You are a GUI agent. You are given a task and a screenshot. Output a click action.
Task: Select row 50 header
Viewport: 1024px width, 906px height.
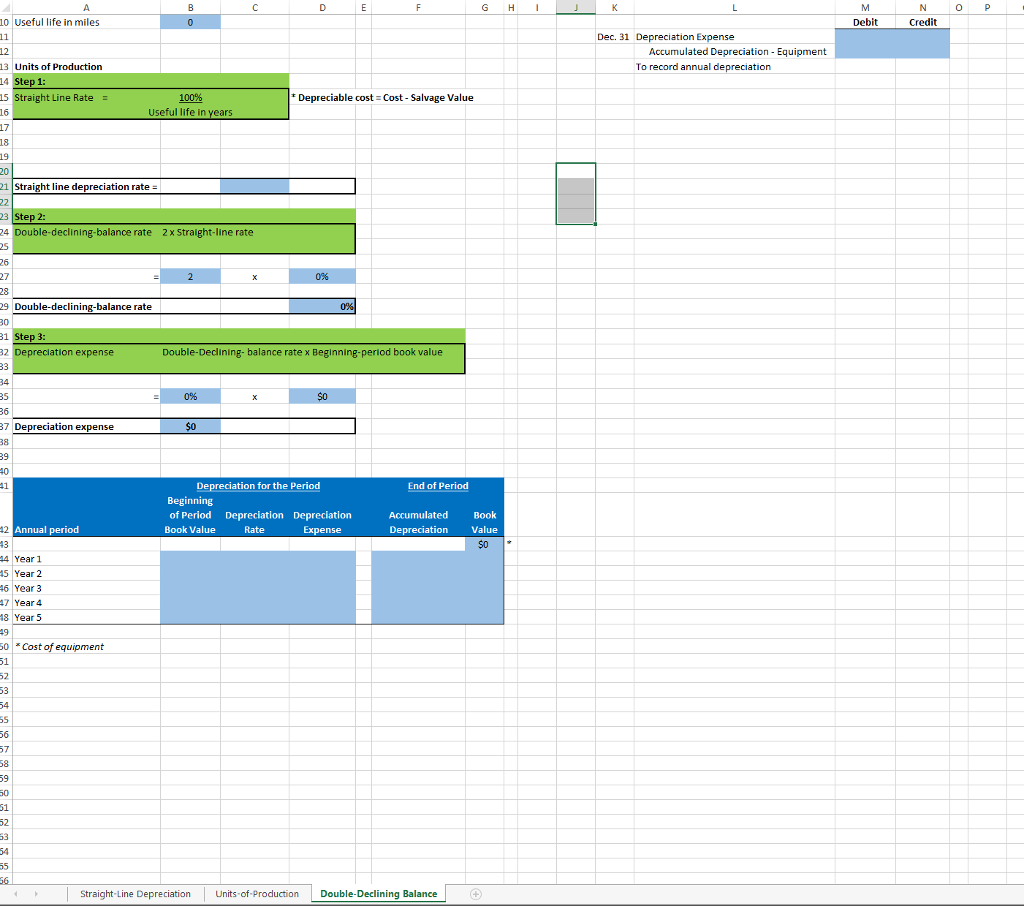(x=5, y=647)
